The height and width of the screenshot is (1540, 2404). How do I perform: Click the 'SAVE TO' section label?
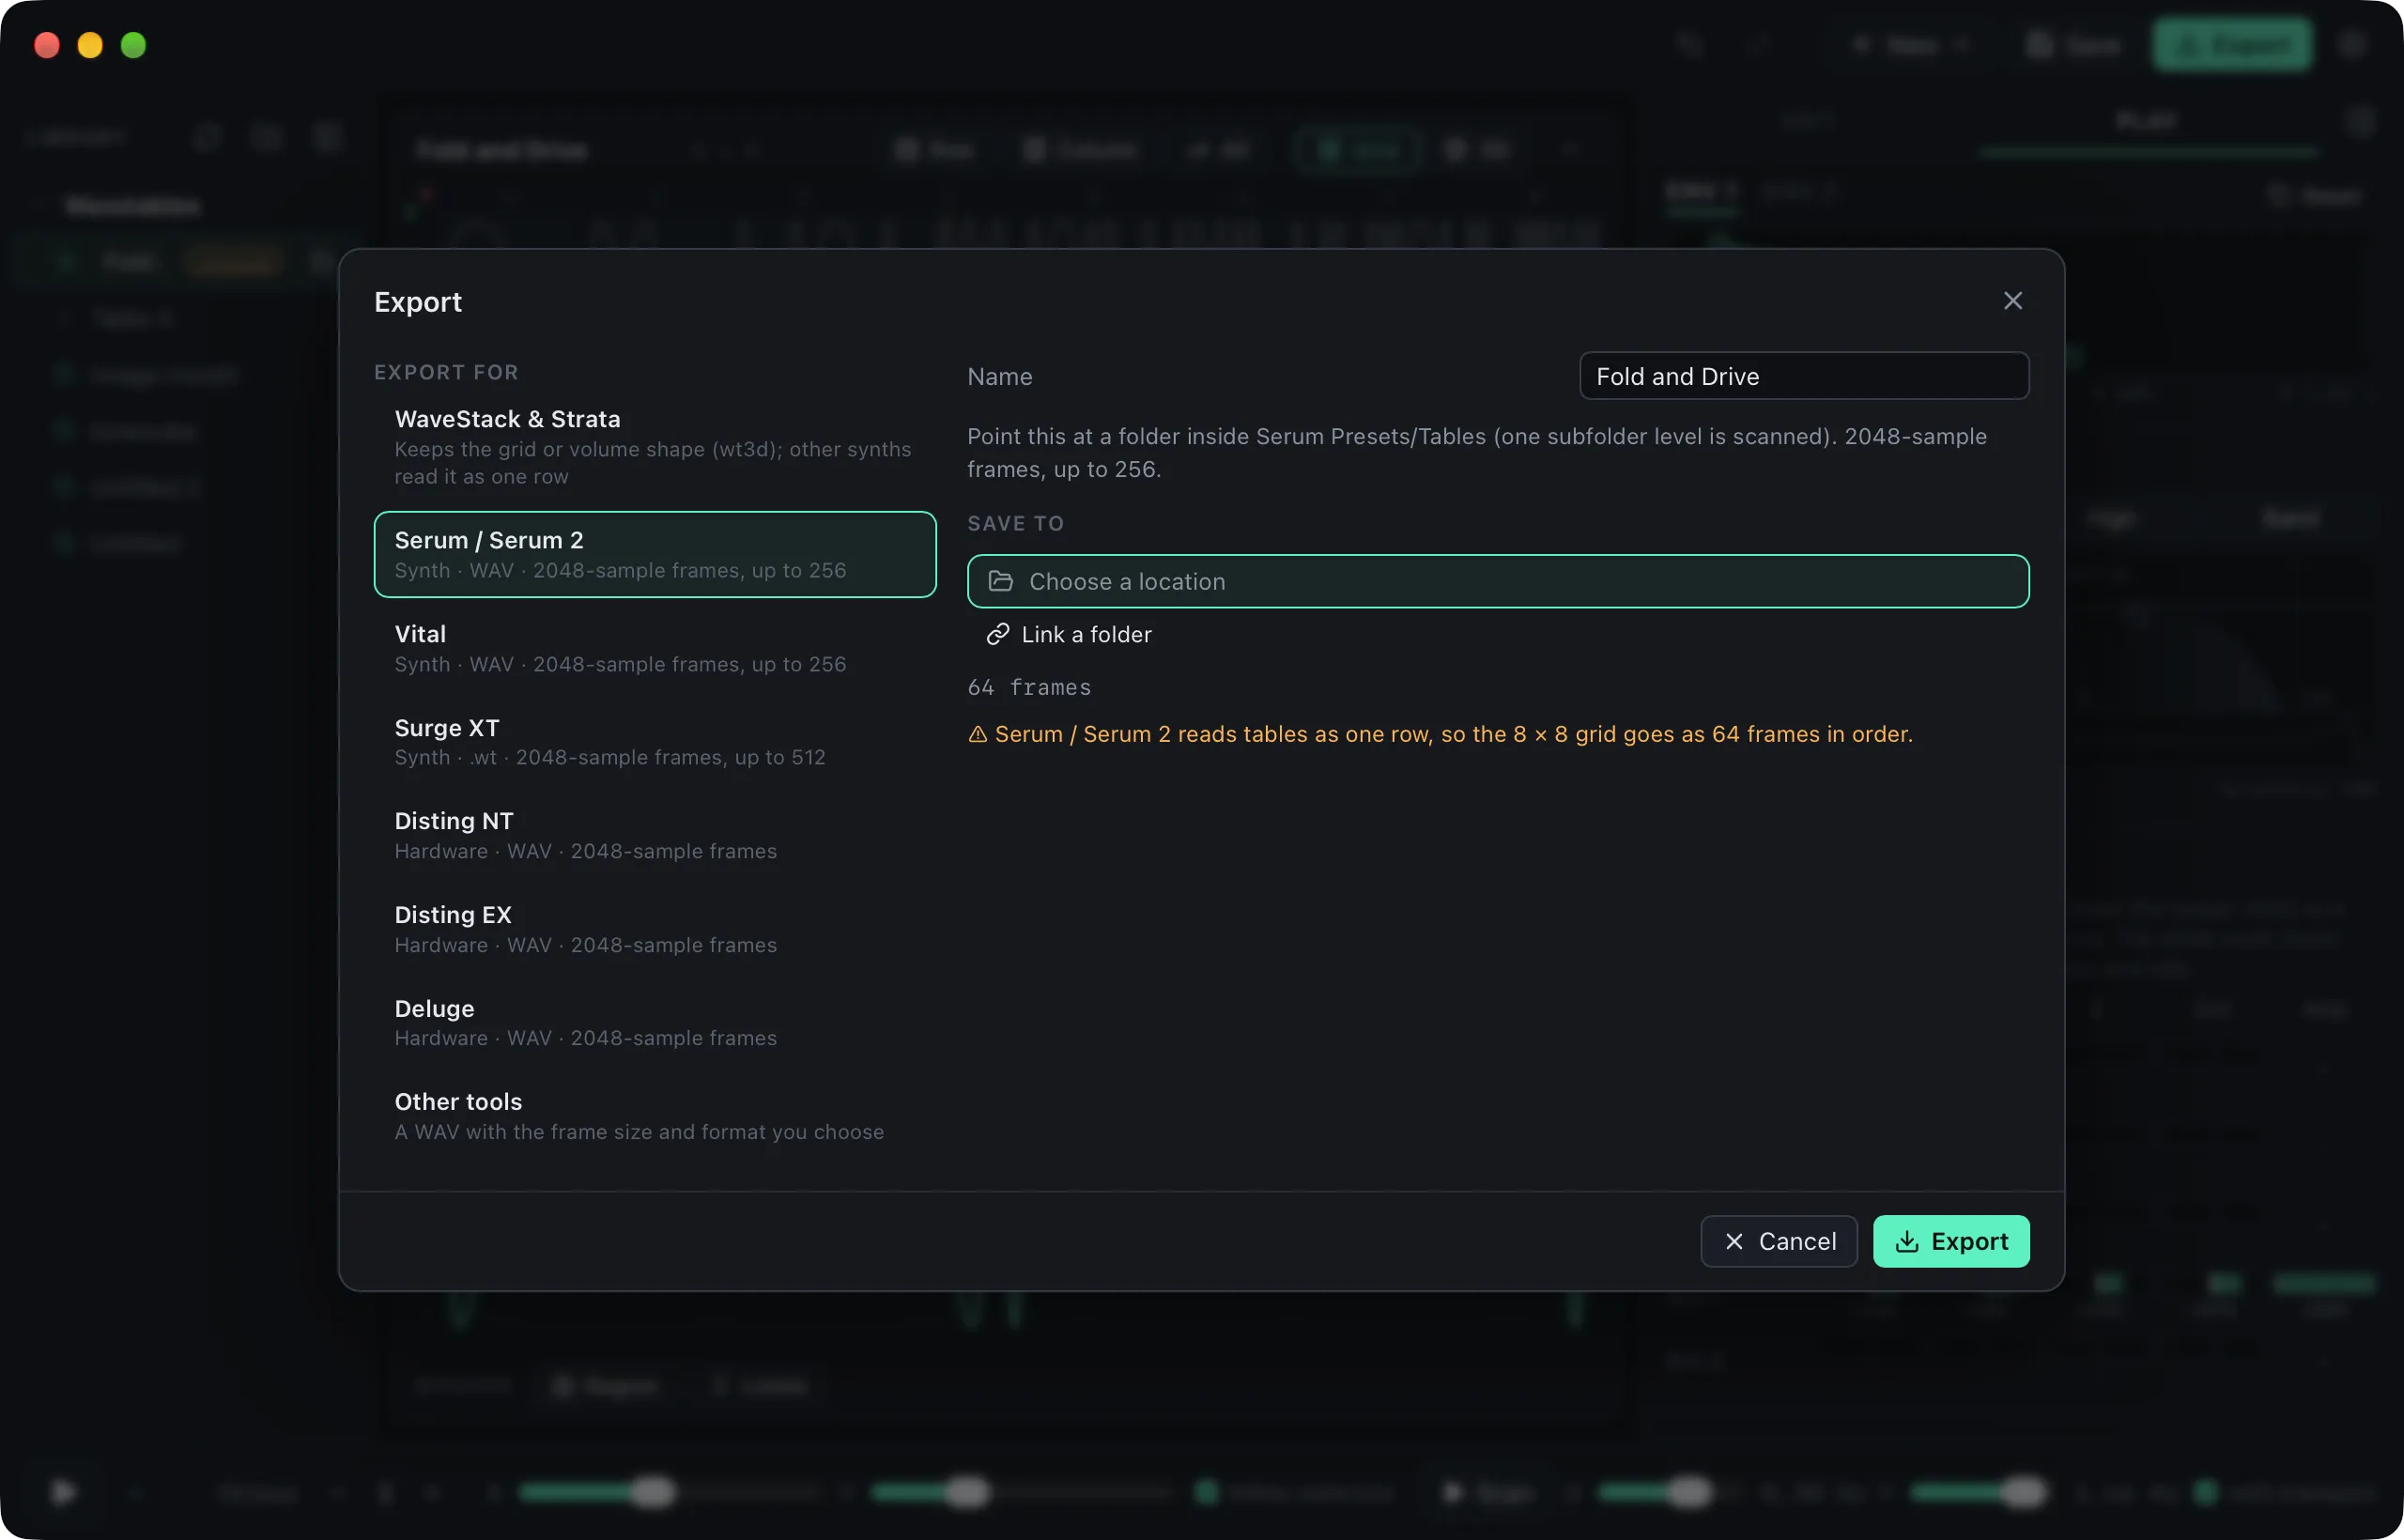click(1015, 523)
